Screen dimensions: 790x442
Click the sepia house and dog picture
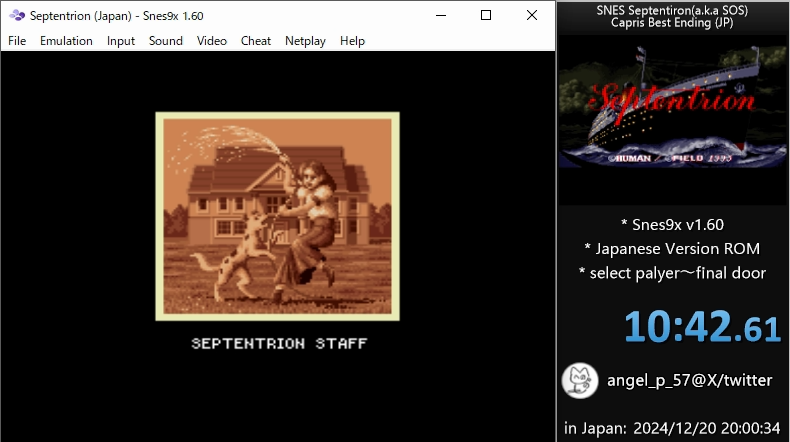(277, 216)
